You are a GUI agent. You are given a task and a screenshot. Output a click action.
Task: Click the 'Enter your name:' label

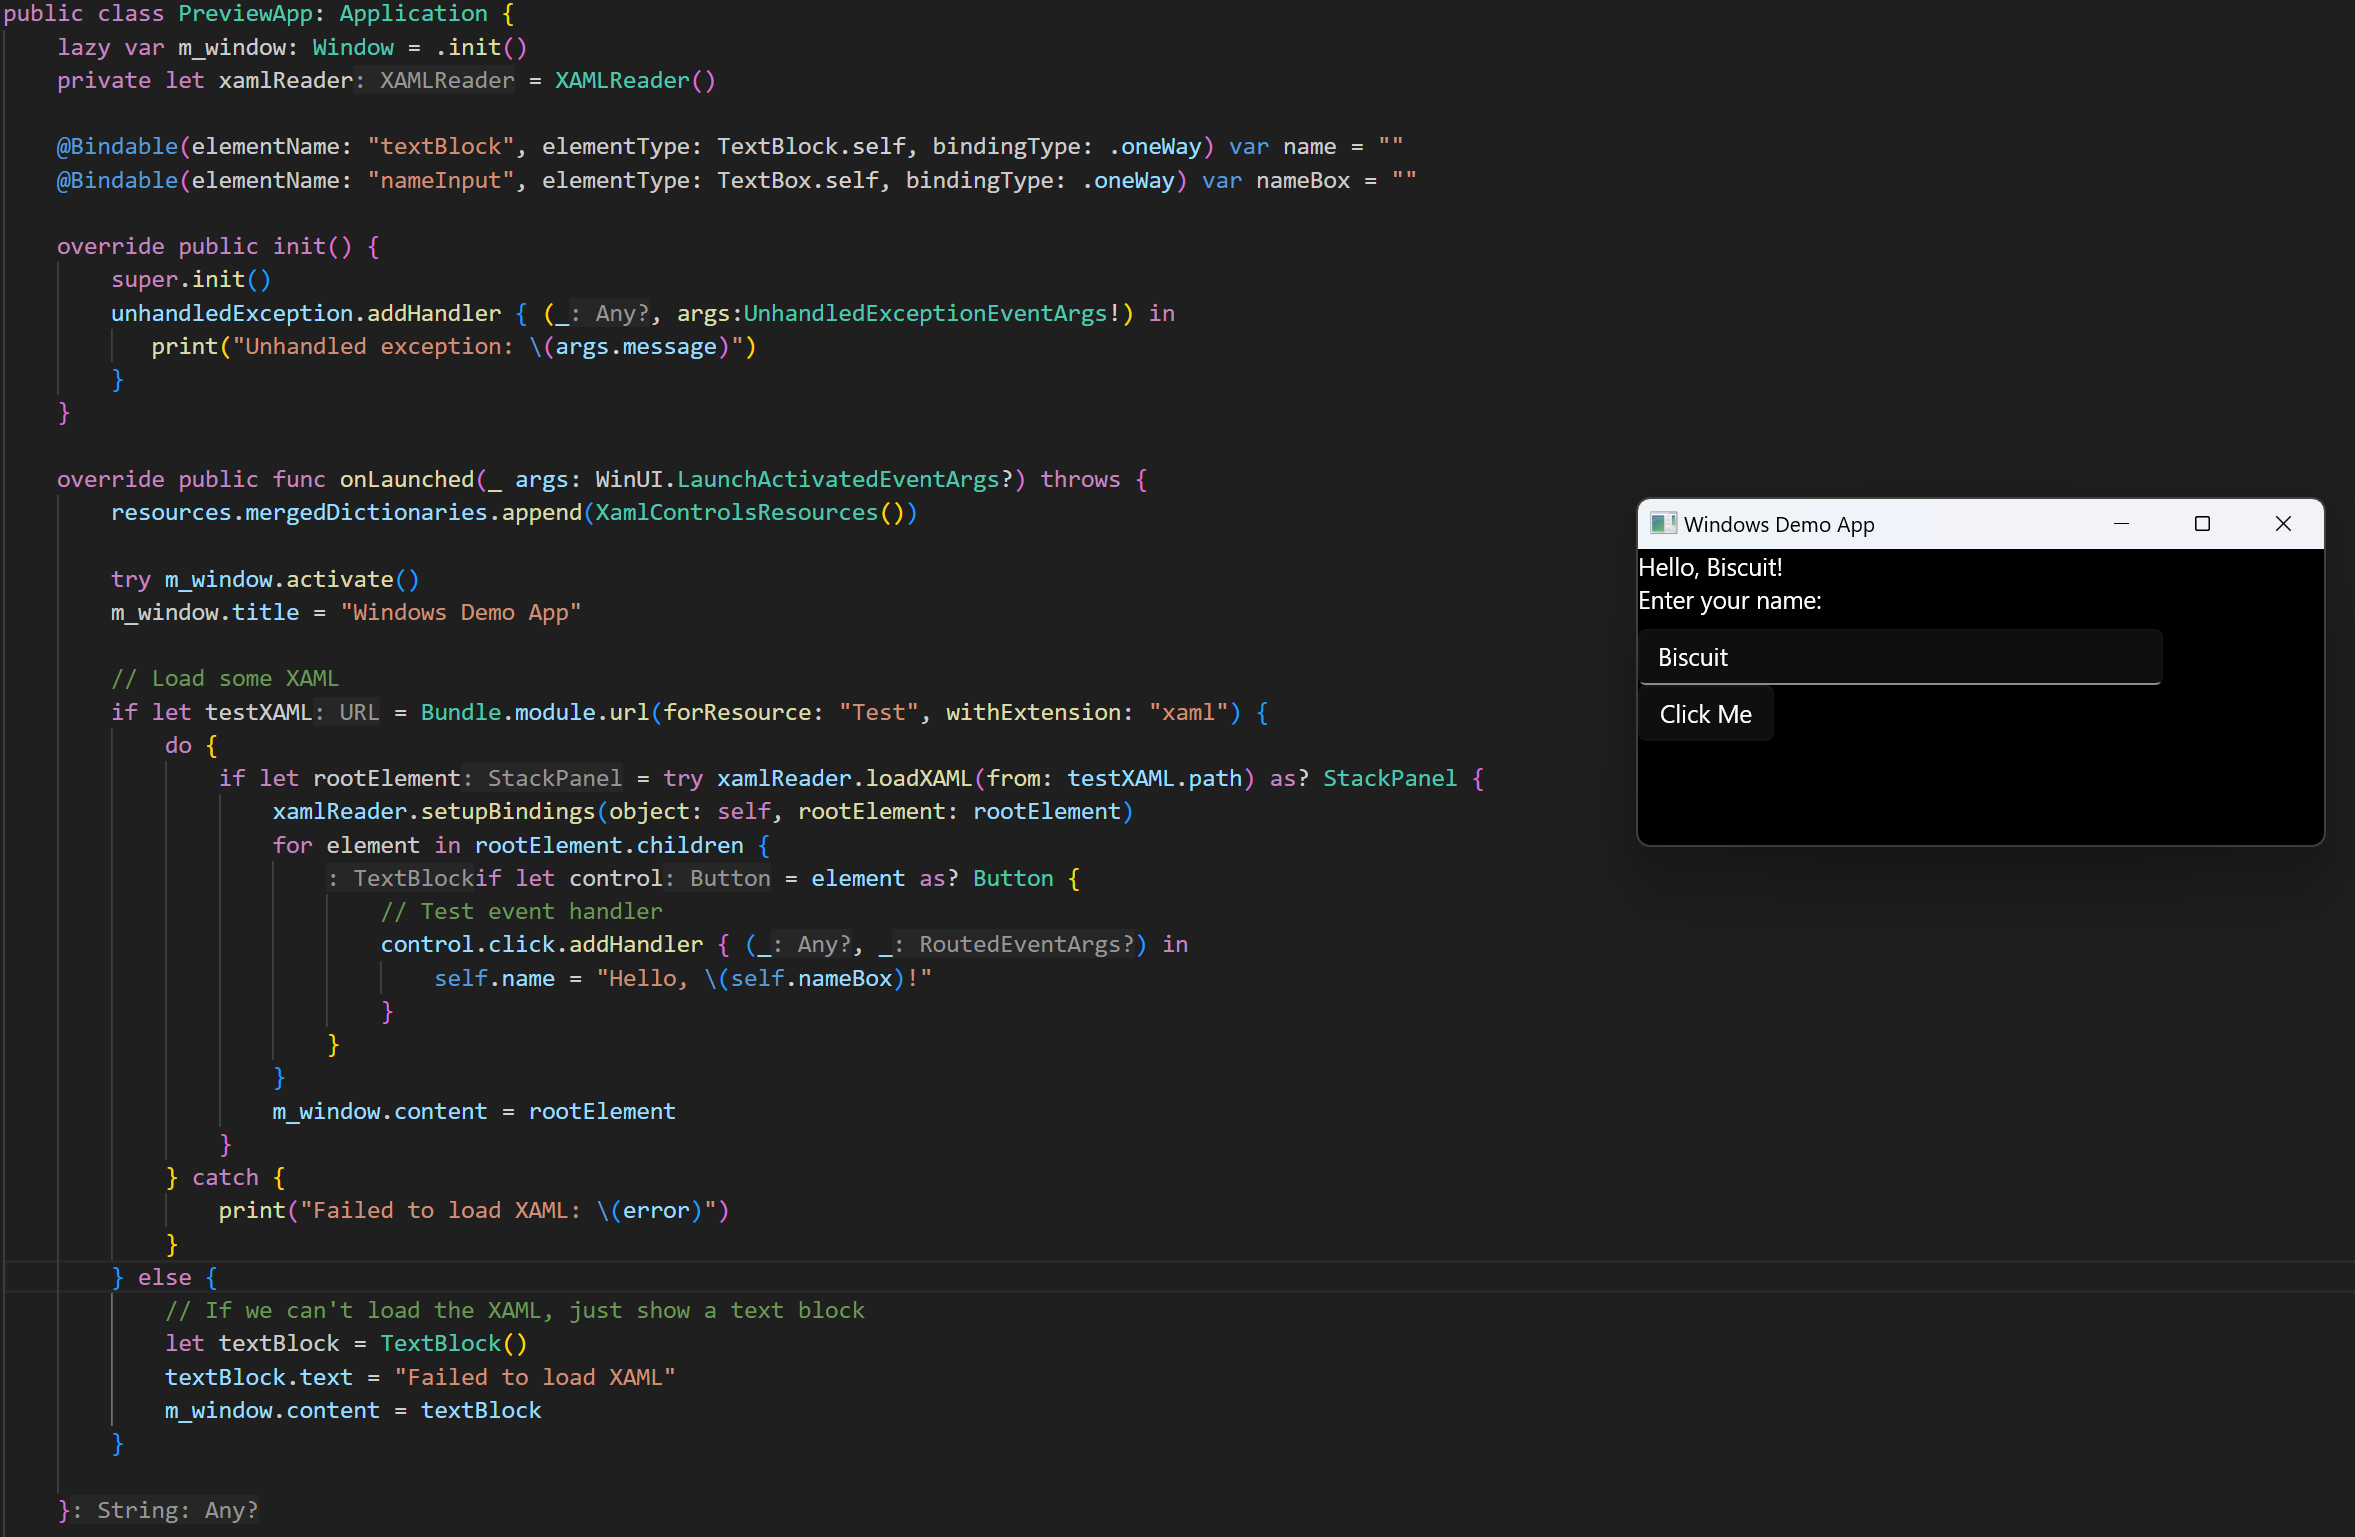(x=1729, y=601)
